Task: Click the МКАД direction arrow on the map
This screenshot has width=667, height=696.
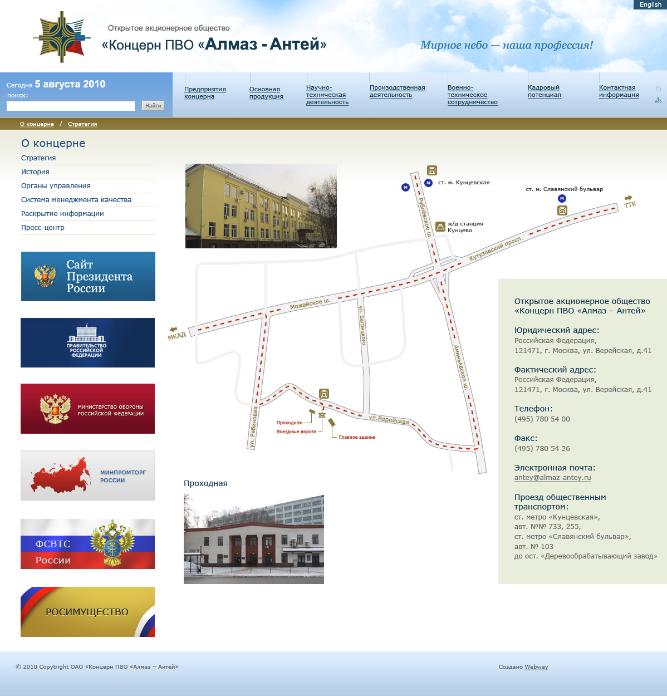Action: pyautogui.click(x=174, y=329)
